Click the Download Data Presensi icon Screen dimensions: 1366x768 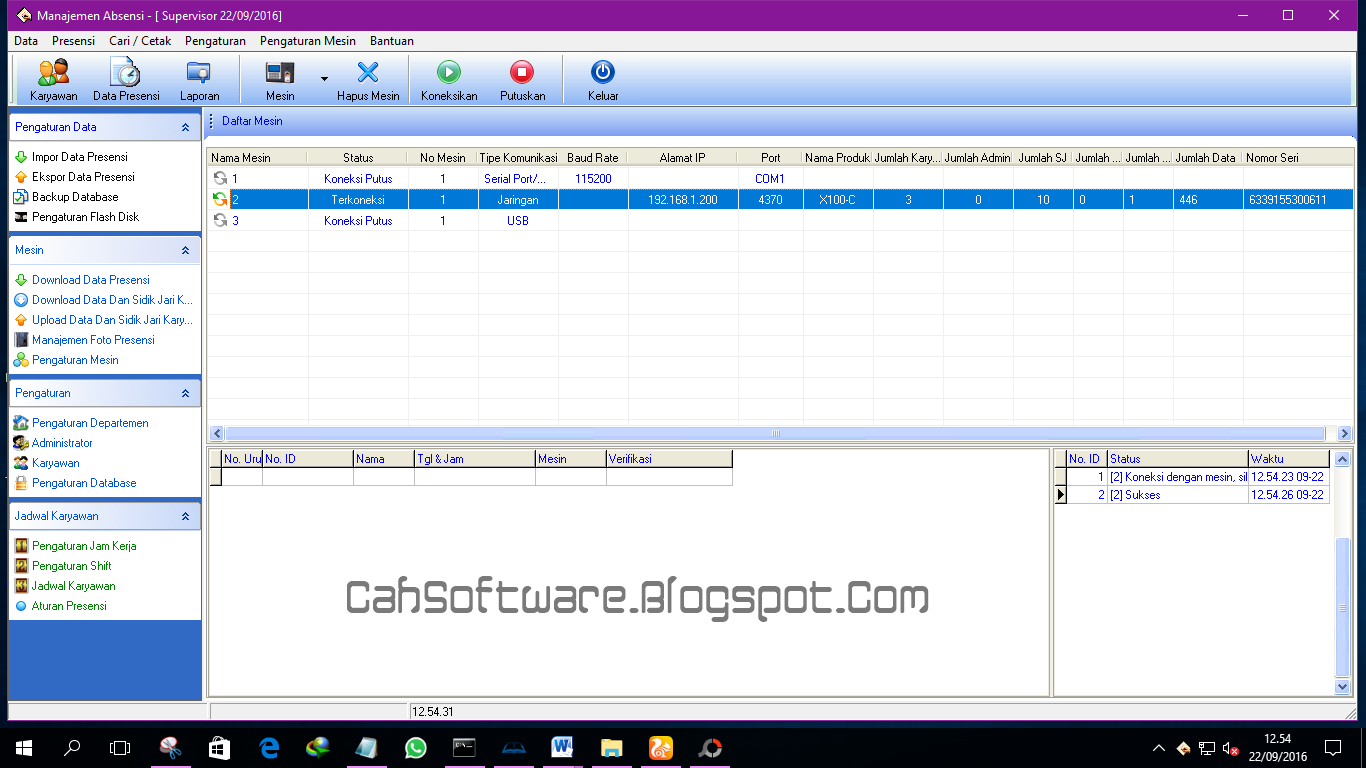(21, 280)
